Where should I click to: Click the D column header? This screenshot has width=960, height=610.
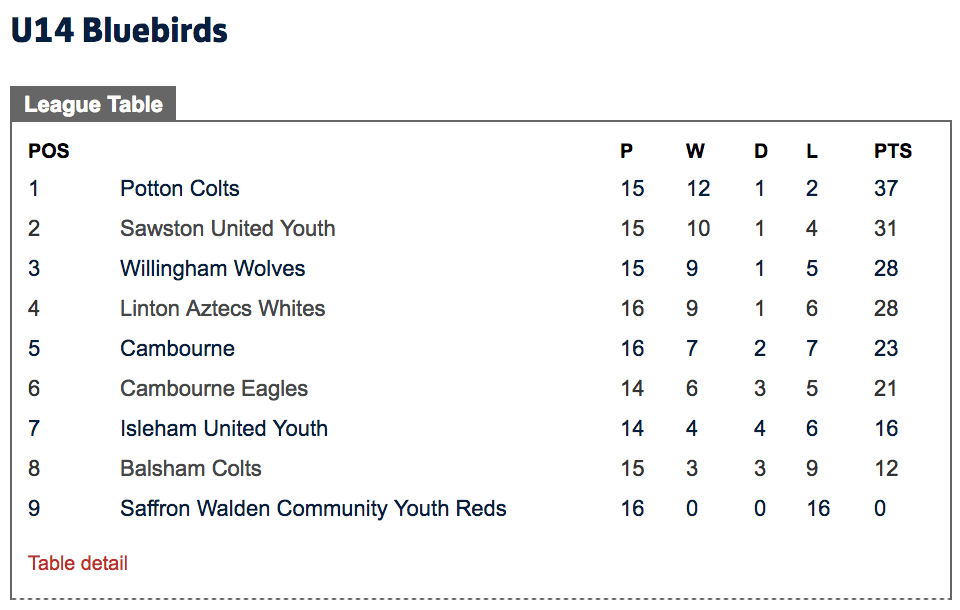coord(761,151)
